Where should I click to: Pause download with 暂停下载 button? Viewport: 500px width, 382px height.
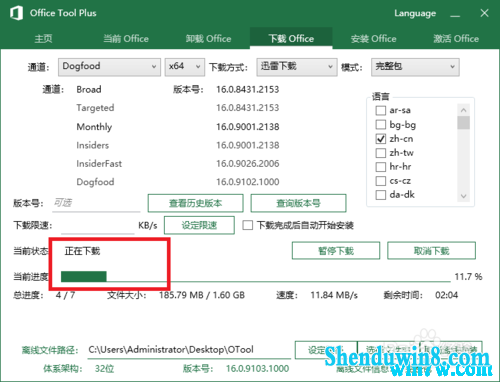336,251
